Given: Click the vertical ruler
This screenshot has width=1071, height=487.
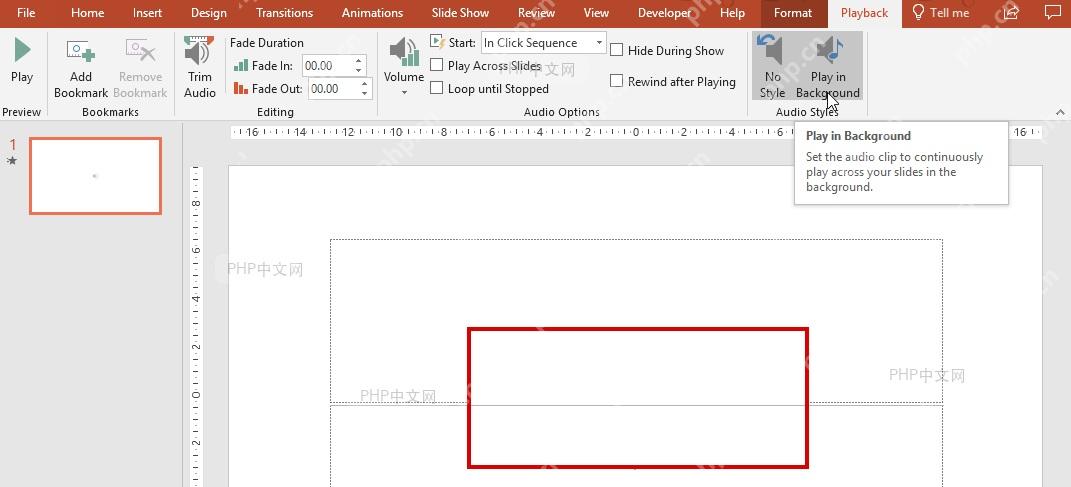Looking at the screenshot, I should coord(196,325).
